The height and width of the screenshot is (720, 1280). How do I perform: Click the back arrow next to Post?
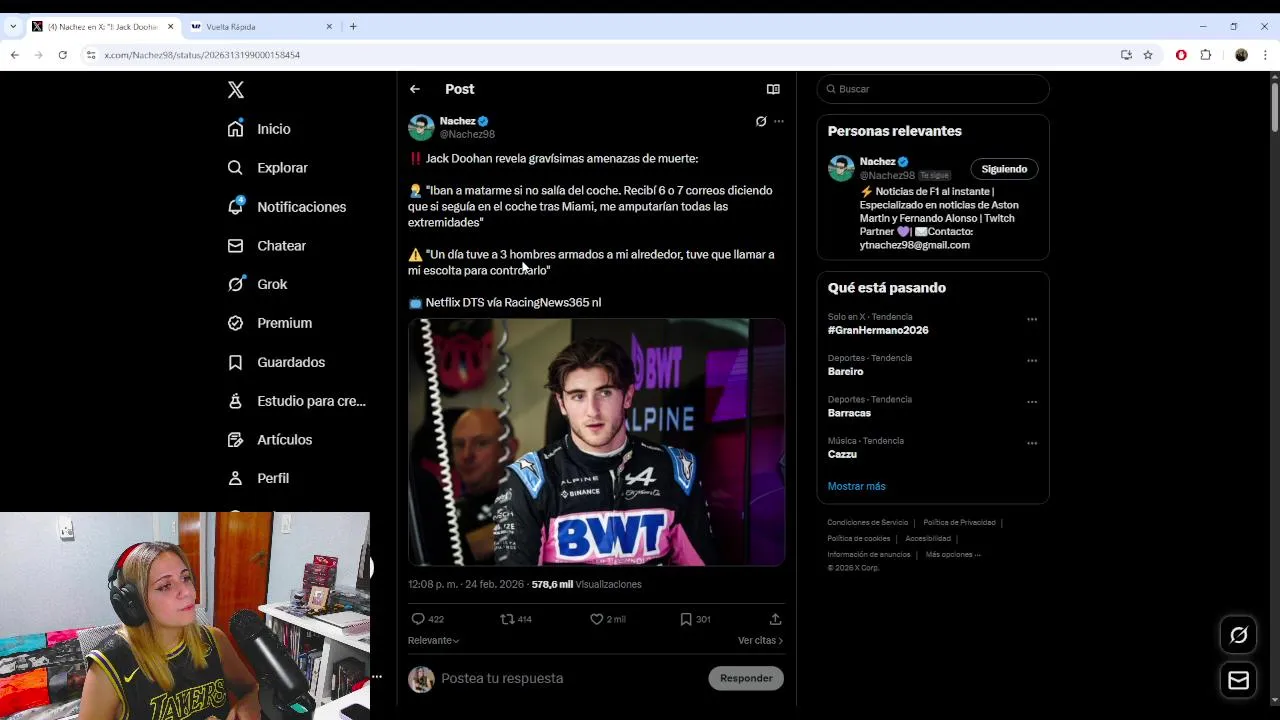[415, 89]
